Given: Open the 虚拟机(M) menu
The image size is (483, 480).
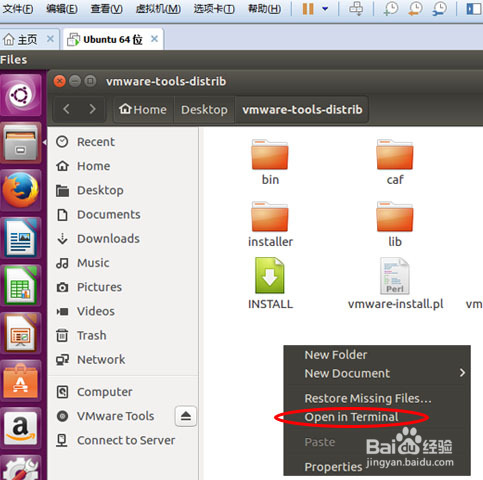Looking at the screenshot, I should point(158,9).
